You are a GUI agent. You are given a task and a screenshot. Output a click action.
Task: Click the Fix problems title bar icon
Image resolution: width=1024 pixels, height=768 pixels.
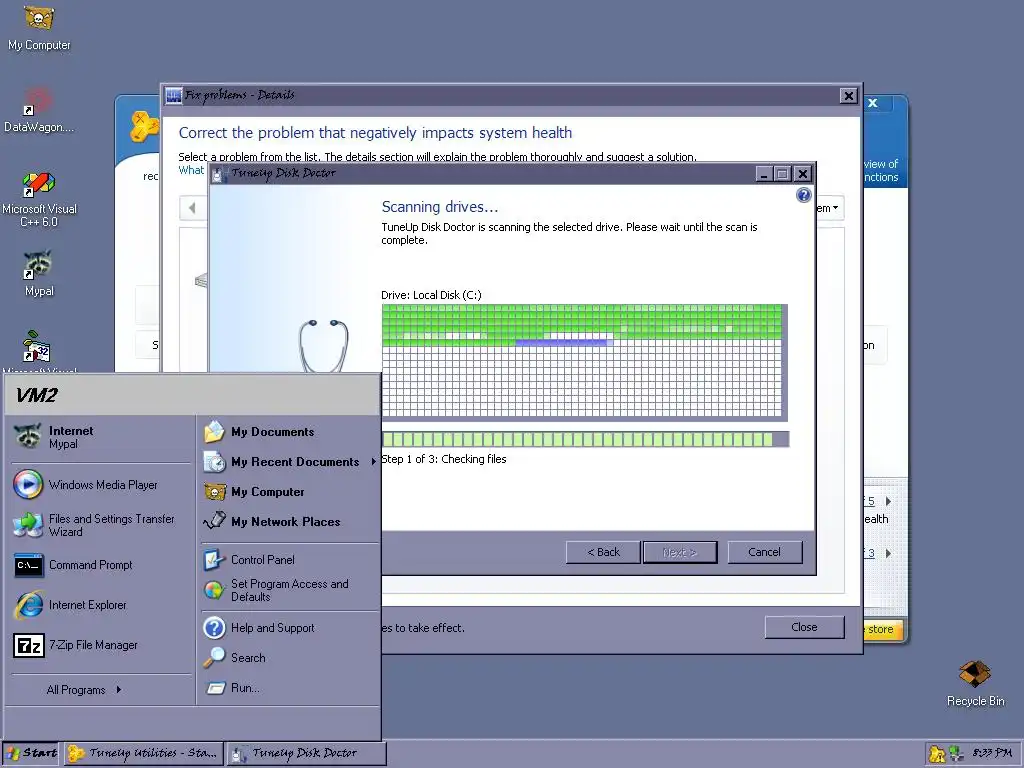173,96
